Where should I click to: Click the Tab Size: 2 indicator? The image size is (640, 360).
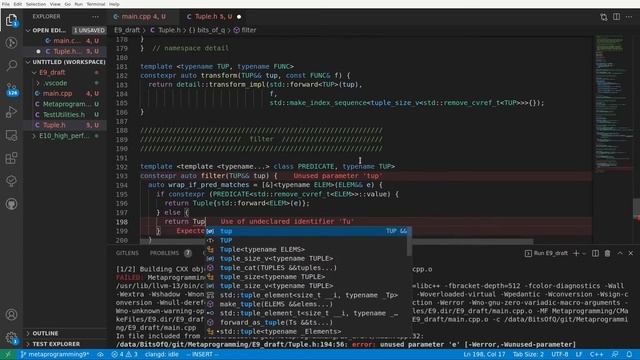[x=528, y=354]
